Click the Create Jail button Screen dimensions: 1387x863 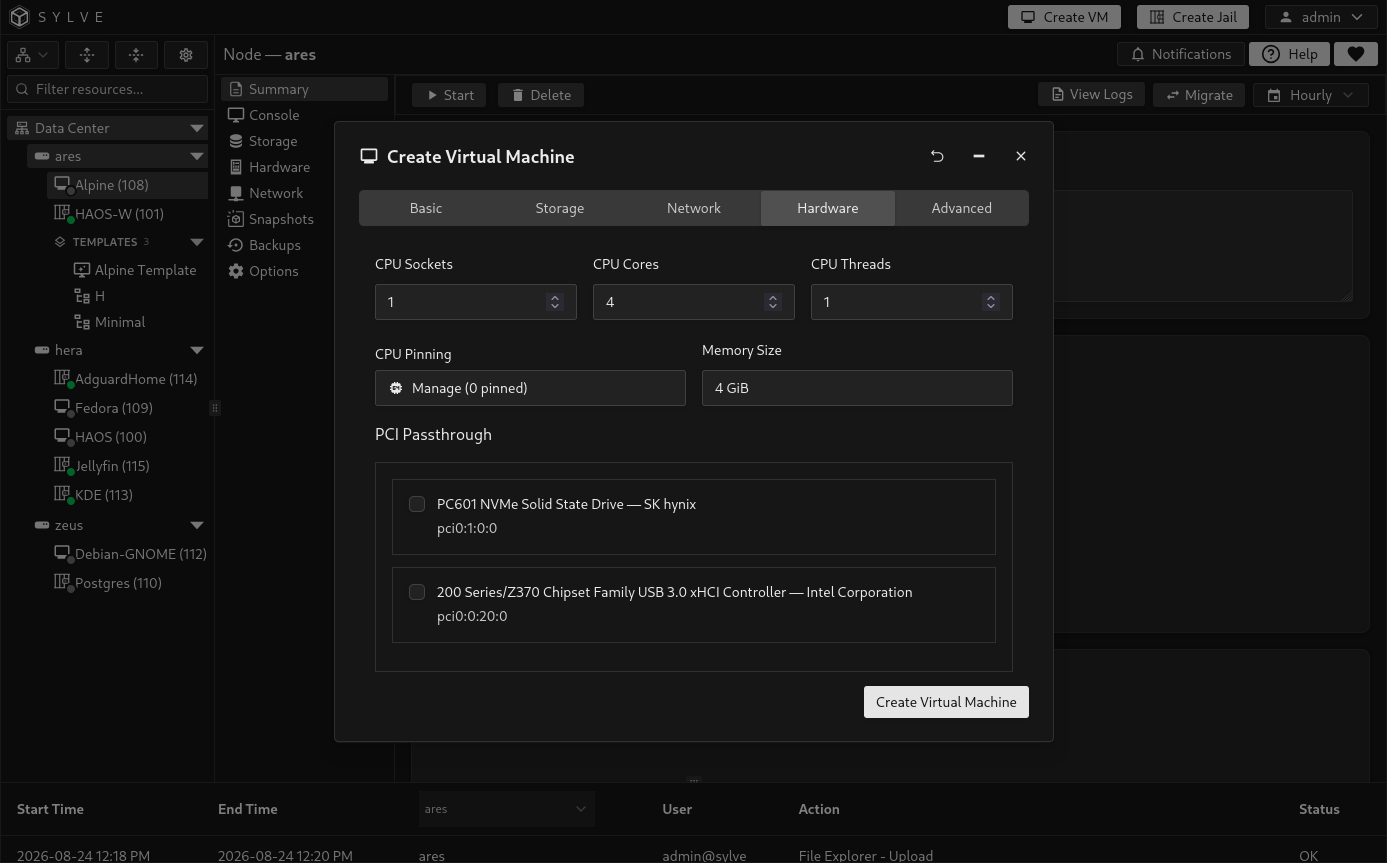click(x=1193, y=17)
